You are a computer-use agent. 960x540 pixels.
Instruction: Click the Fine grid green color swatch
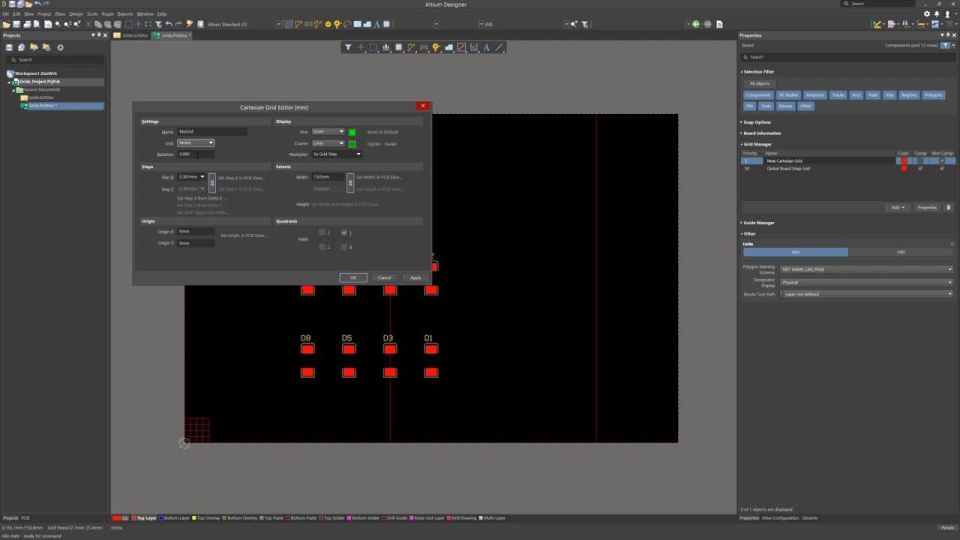(352, 132)
